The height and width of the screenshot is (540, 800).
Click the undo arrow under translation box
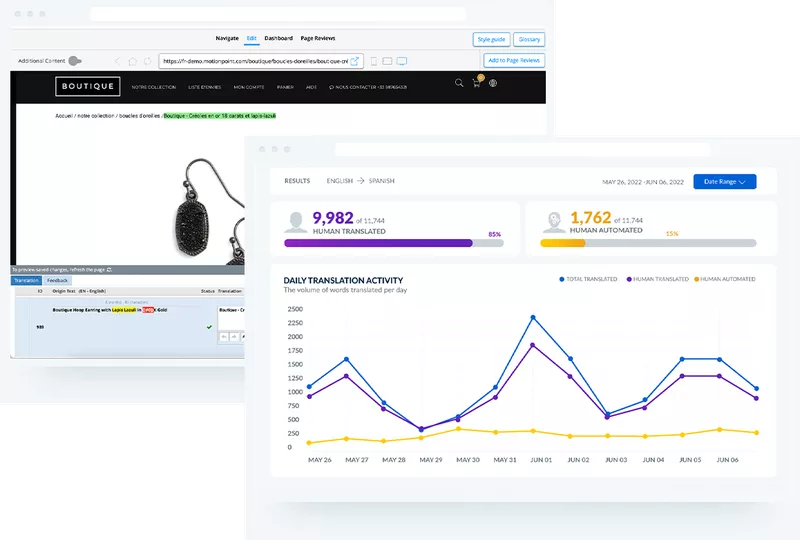224,337
